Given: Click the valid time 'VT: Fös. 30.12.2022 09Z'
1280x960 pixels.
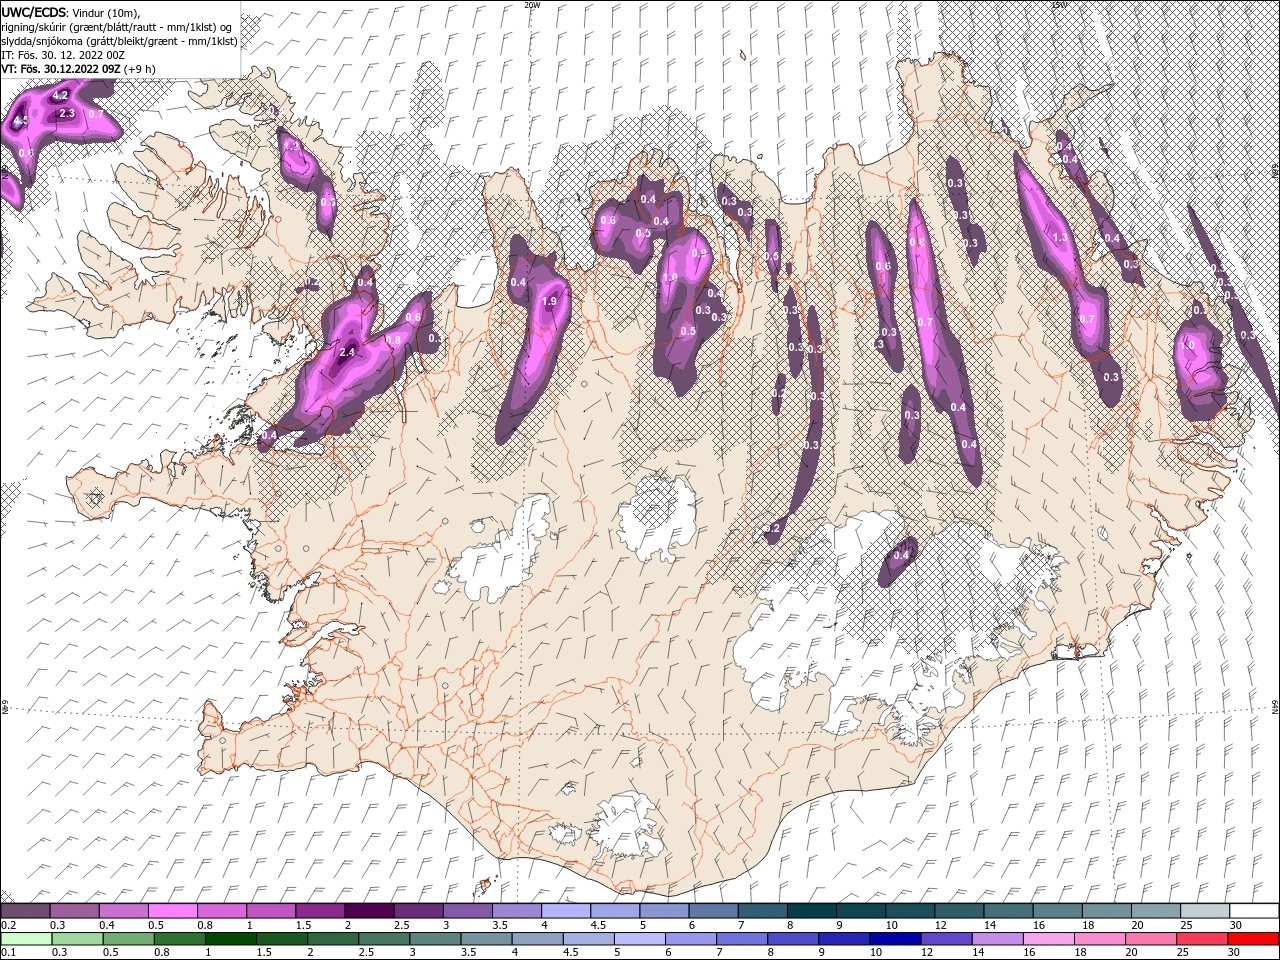Looking at the screenshot, I should (61, 68).
